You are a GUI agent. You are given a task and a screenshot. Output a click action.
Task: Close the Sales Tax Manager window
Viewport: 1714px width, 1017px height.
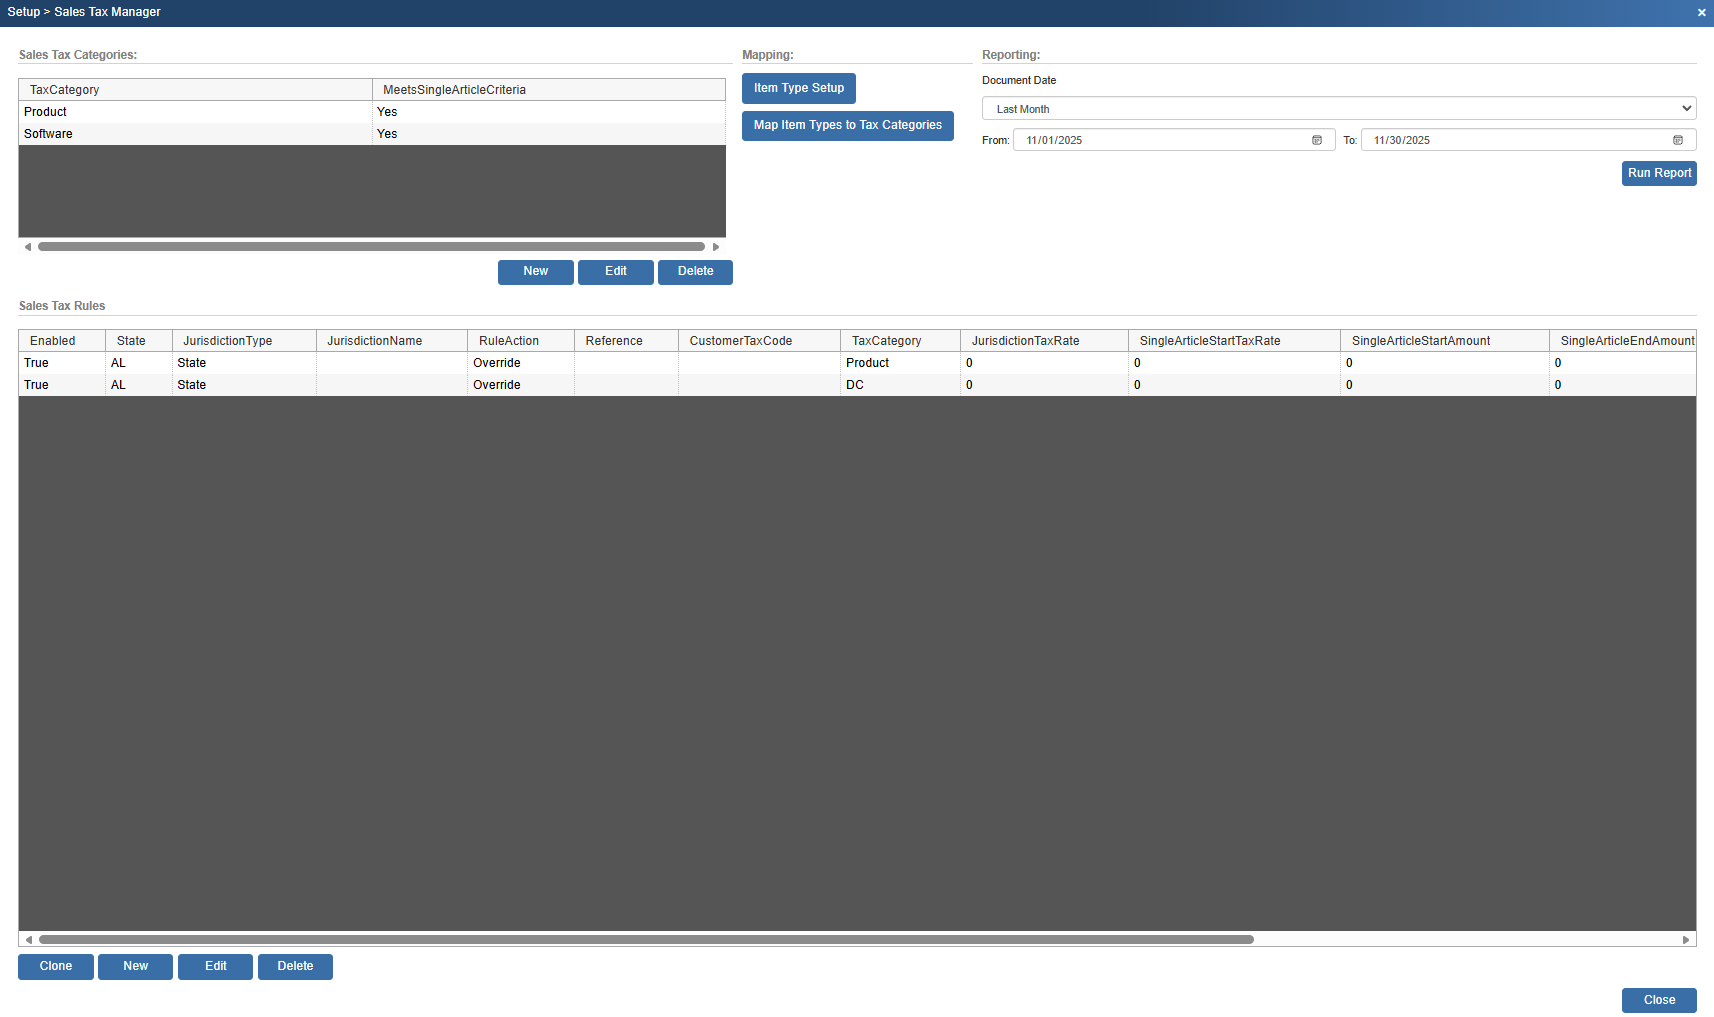pyautogui.click(x=1701, y=13)
